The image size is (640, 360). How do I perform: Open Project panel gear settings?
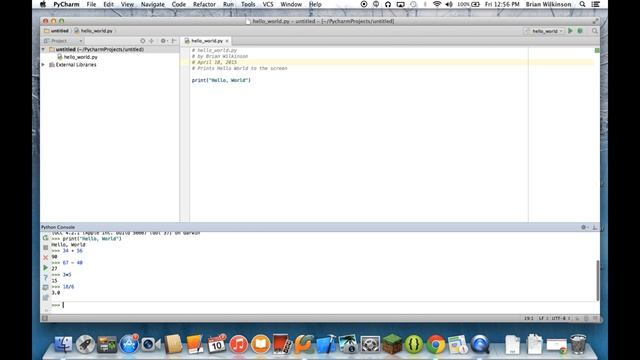[x=163, y=41]
